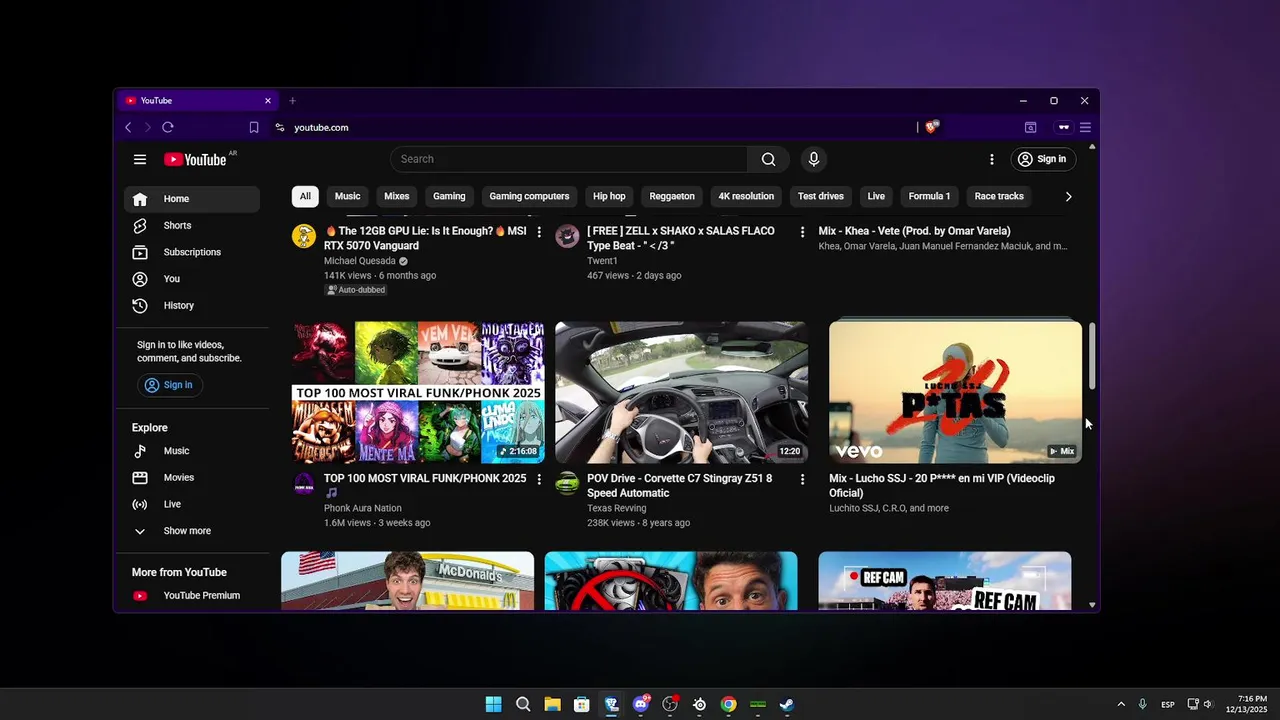Reload the page with refresh icon
The image size is (1280, 720).
(168, 127)
